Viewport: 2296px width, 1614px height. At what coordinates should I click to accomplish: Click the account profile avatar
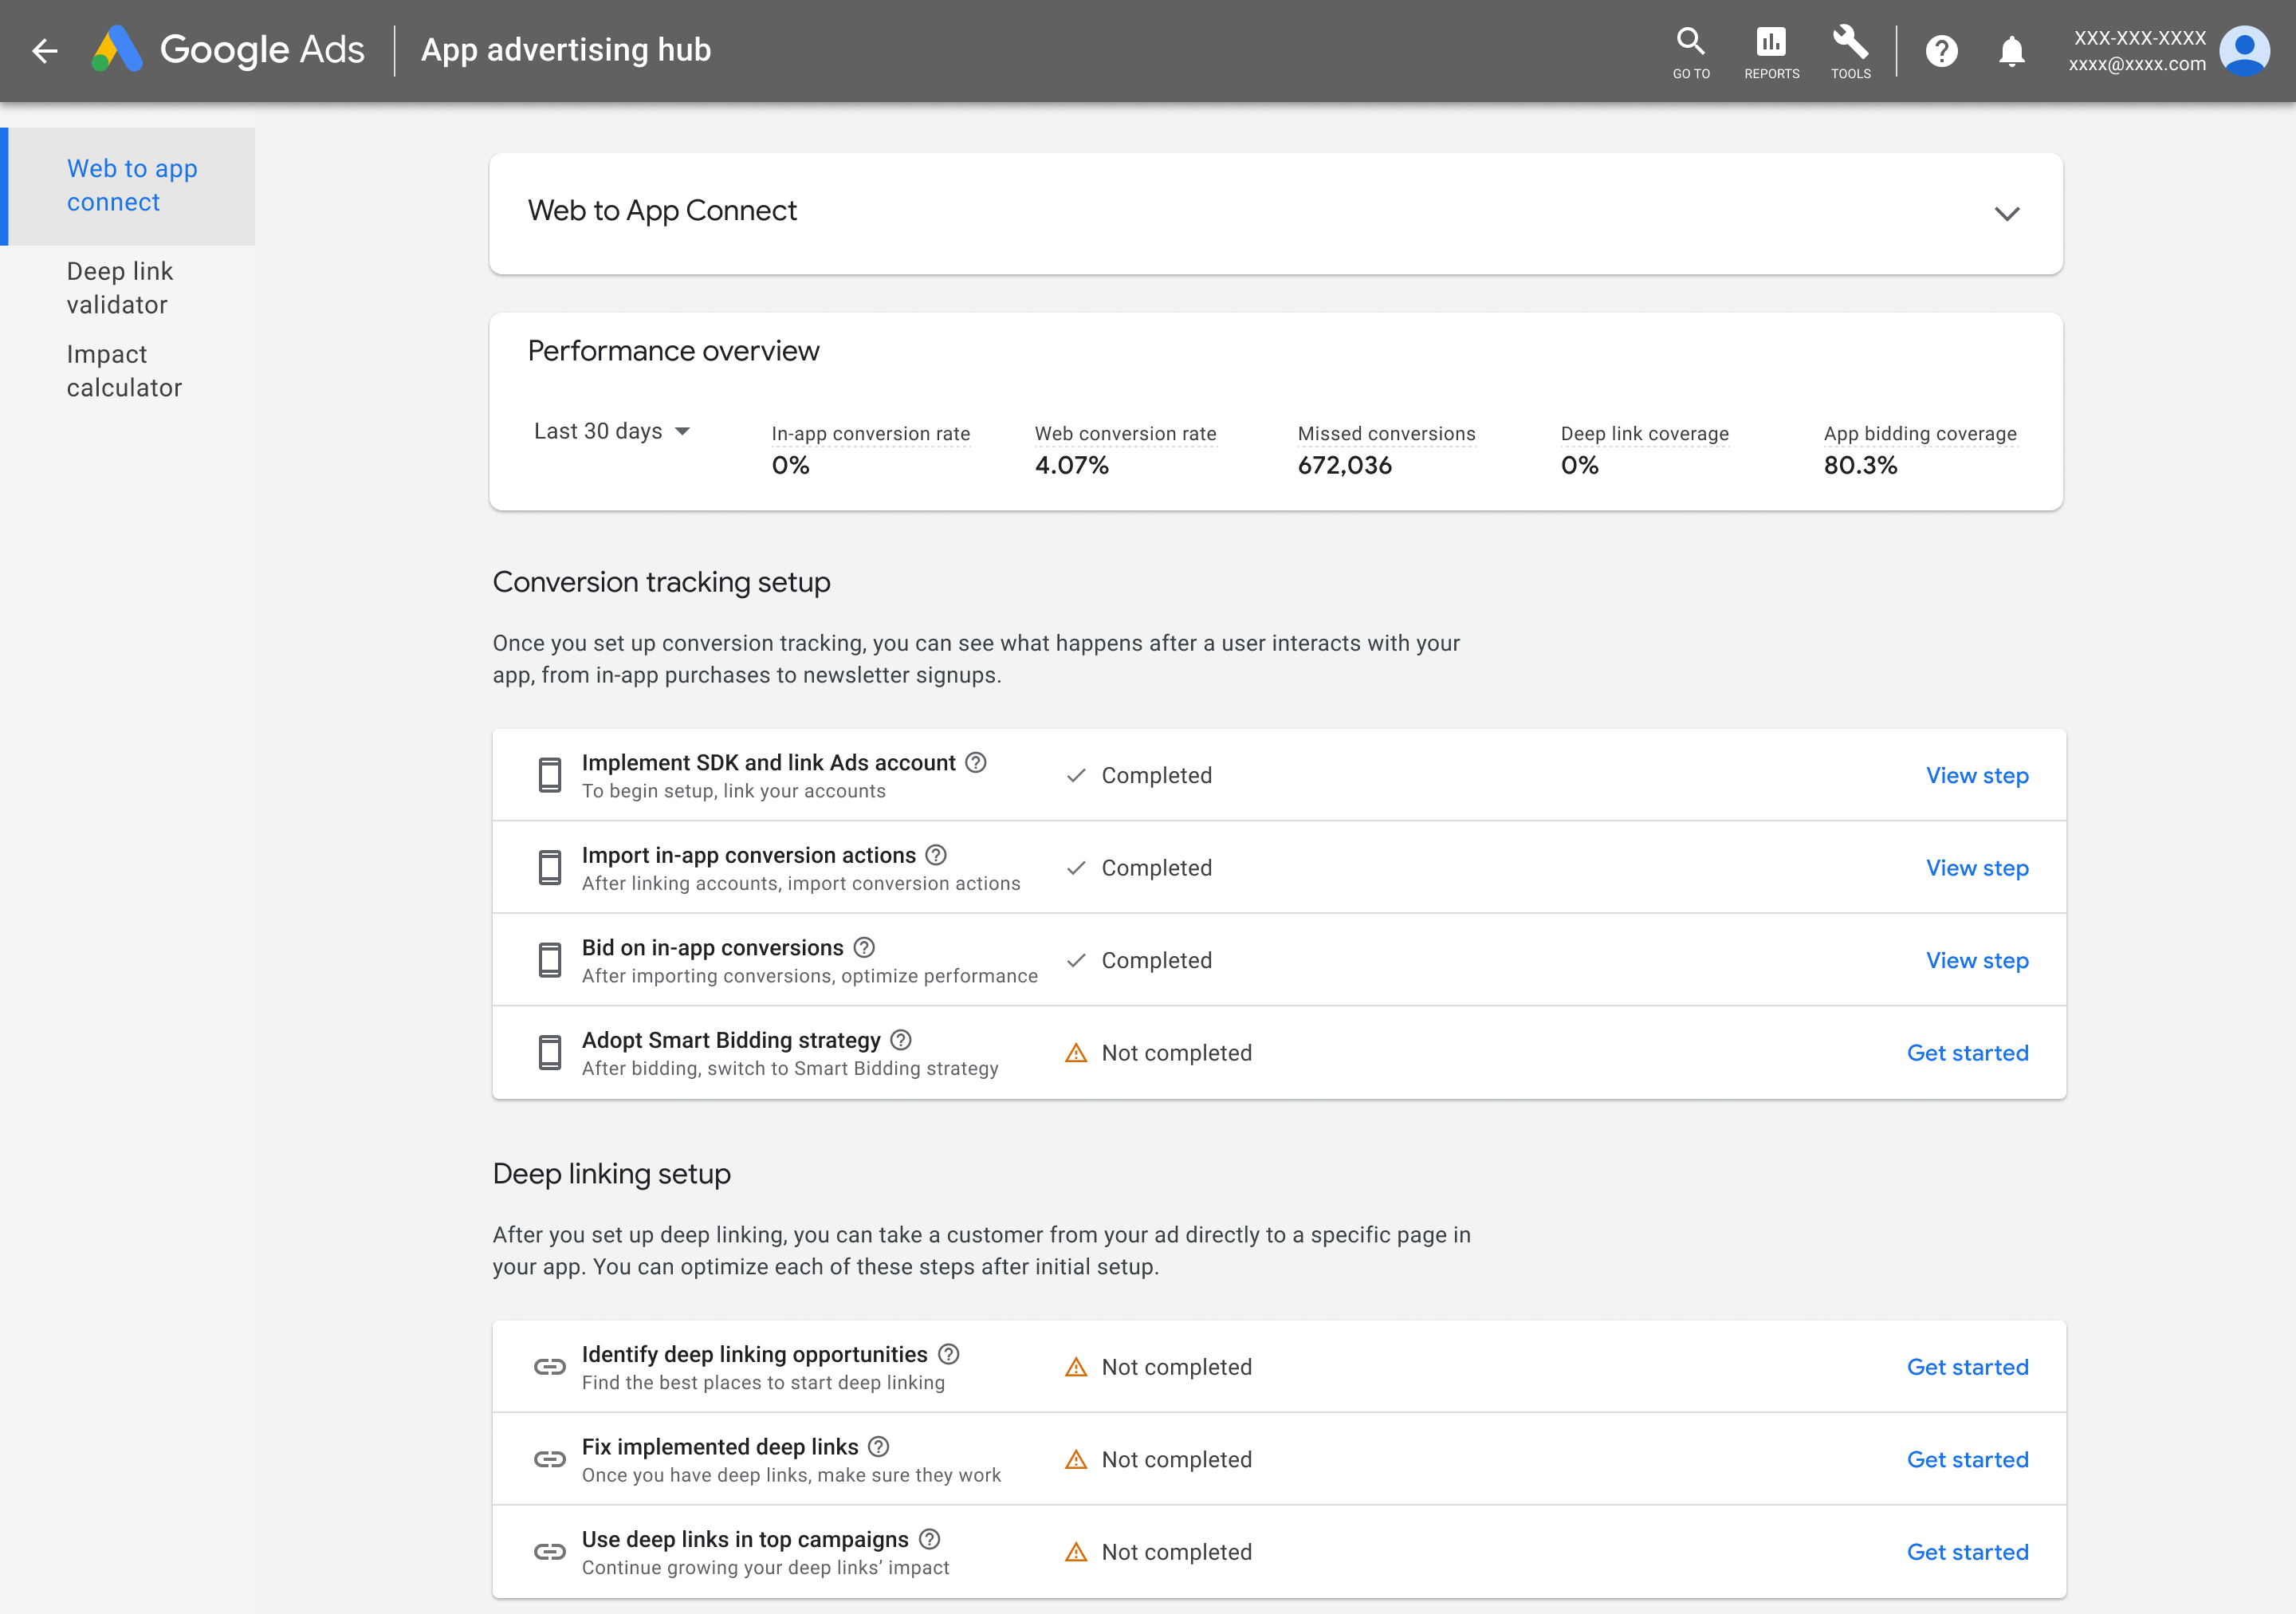point(2244,50)
